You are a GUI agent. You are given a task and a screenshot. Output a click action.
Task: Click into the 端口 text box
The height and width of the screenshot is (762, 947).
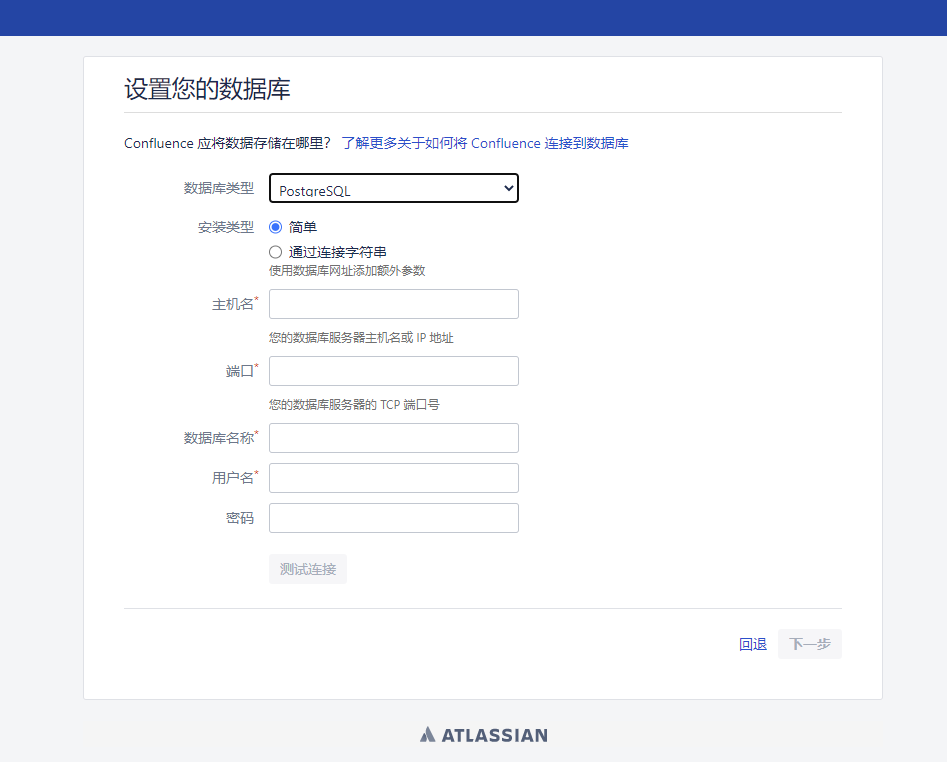(x=394, y=371)
